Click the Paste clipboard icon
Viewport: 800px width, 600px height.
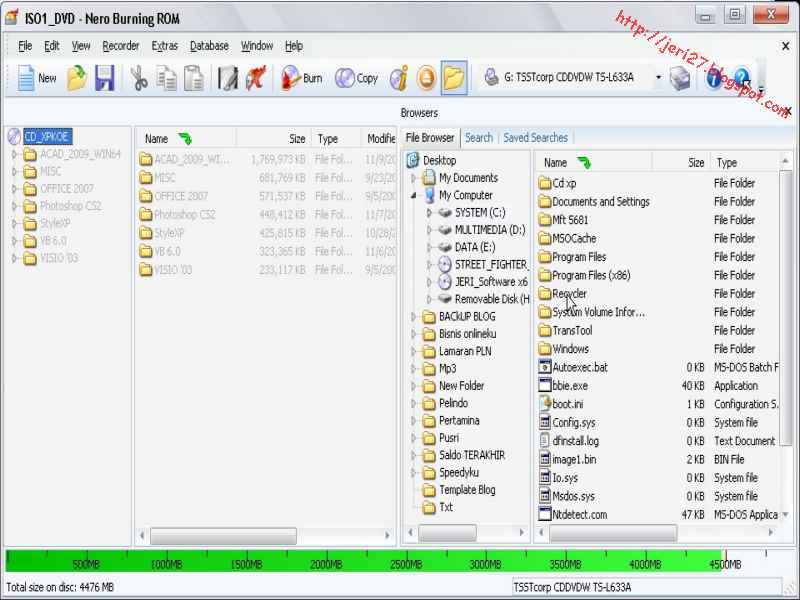point(194,79)
